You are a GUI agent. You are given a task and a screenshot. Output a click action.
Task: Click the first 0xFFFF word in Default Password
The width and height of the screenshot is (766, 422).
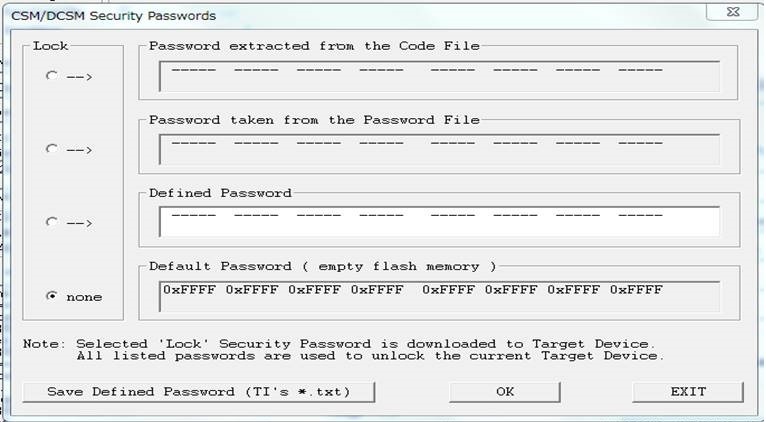[x=192, y=290]
